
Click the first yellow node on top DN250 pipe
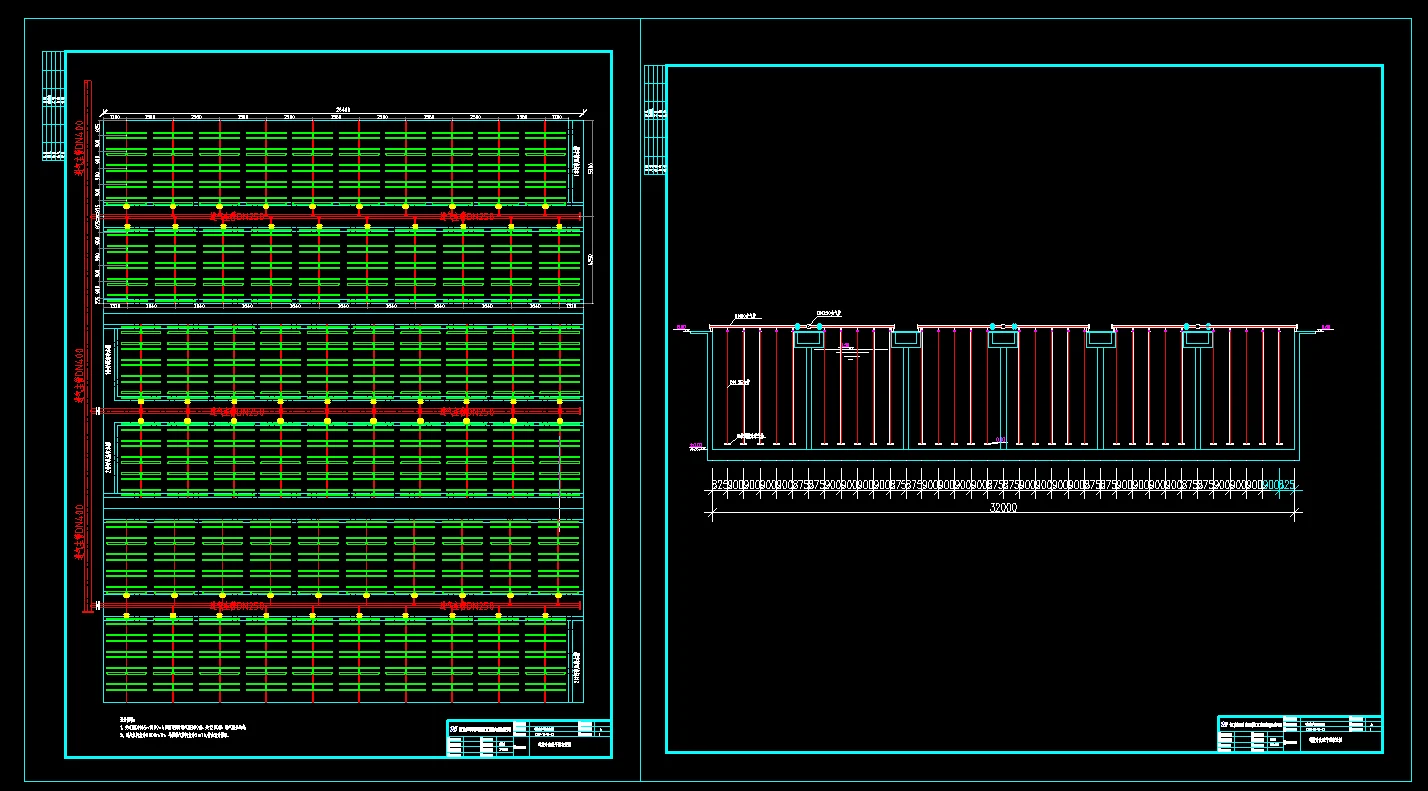click(126, 207)
